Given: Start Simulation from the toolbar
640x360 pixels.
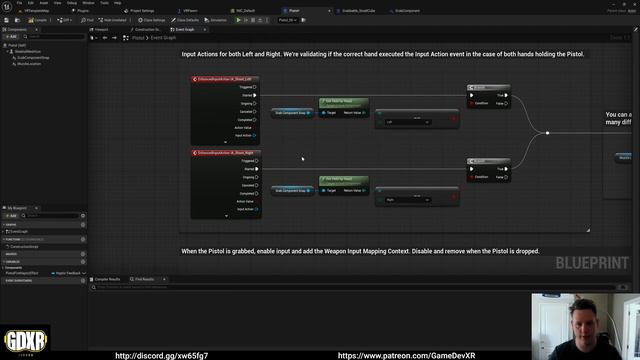Looking at the screenshot, I should 216,20.
